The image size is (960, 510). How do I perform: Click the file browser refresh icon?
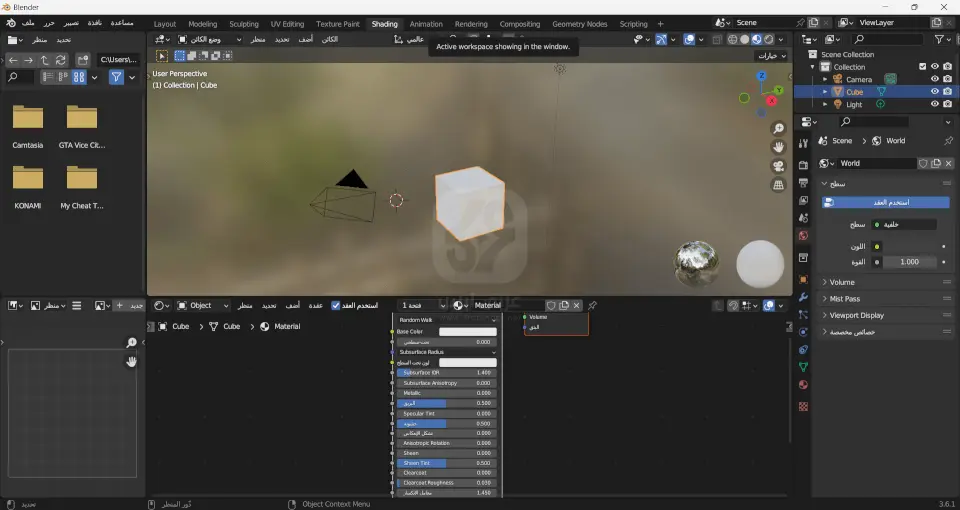tap(61, 60)
